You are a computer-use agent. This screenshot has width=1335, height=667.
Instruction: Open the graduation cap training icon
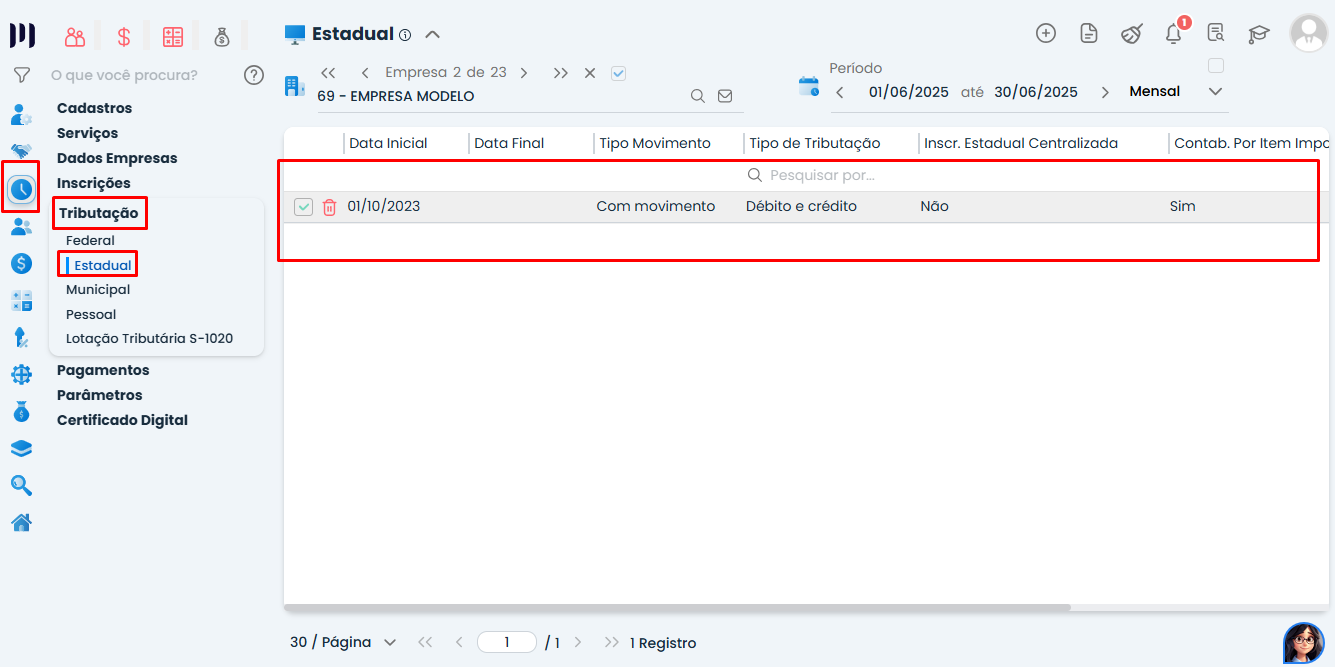1258,34
